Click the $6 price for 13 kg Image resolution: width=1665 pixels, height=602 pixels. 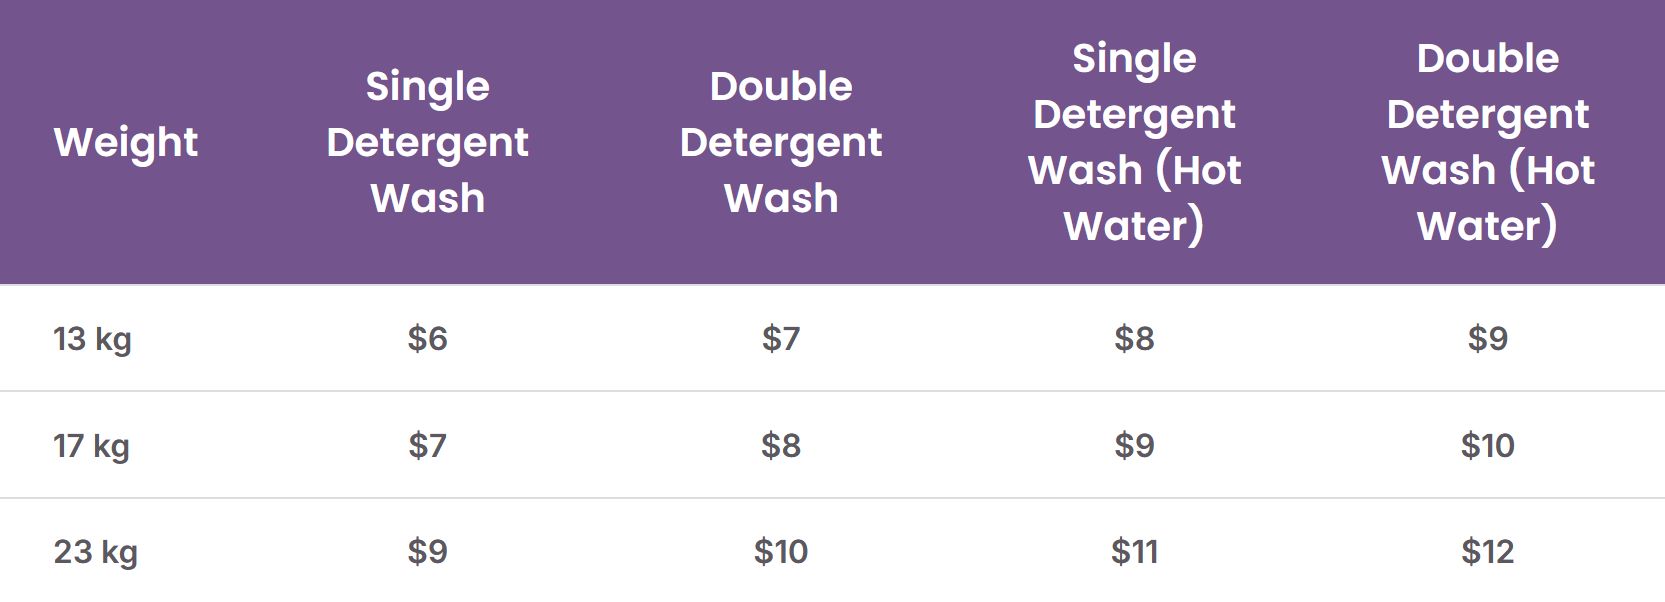pos(428,339)
